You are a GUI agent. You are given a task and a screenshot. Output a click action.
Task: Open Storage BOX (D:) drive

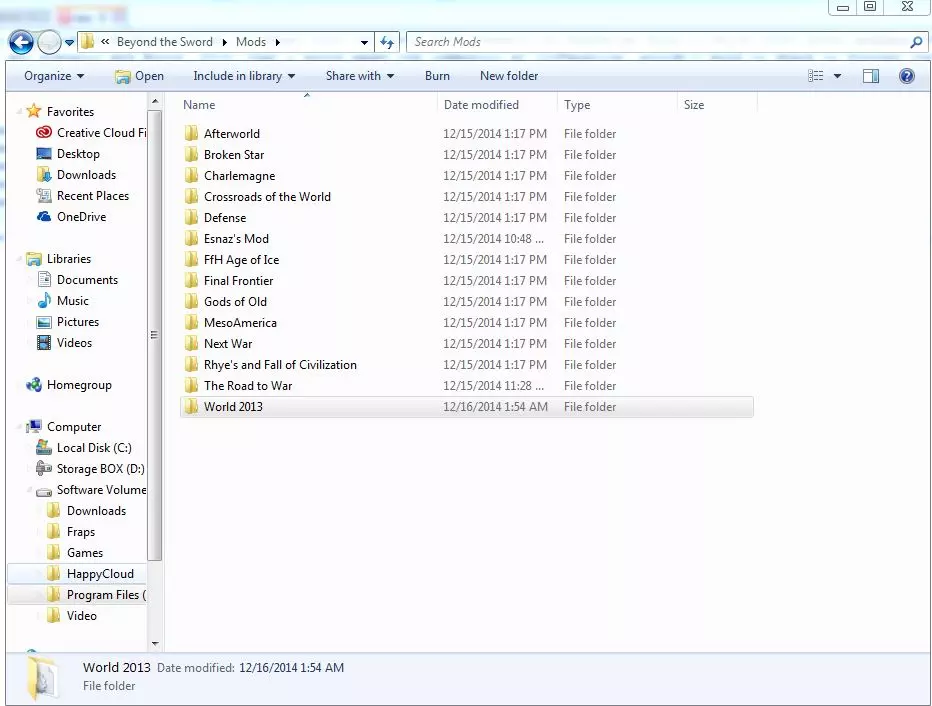coord(100,469)
